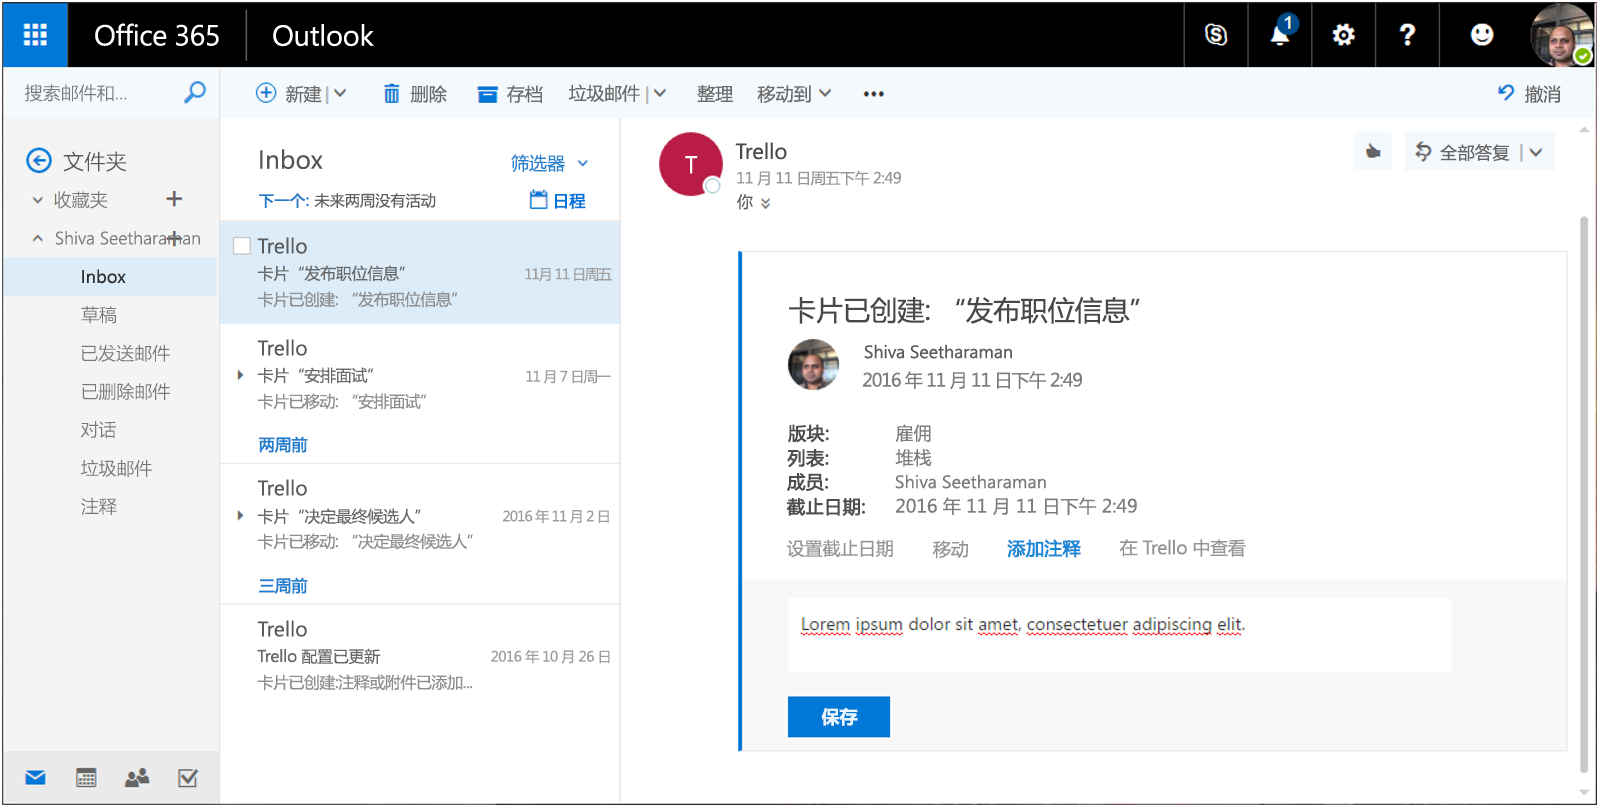Open the notifications bell
Screen dimensions: 1600x807
[x=1280, y=35]
